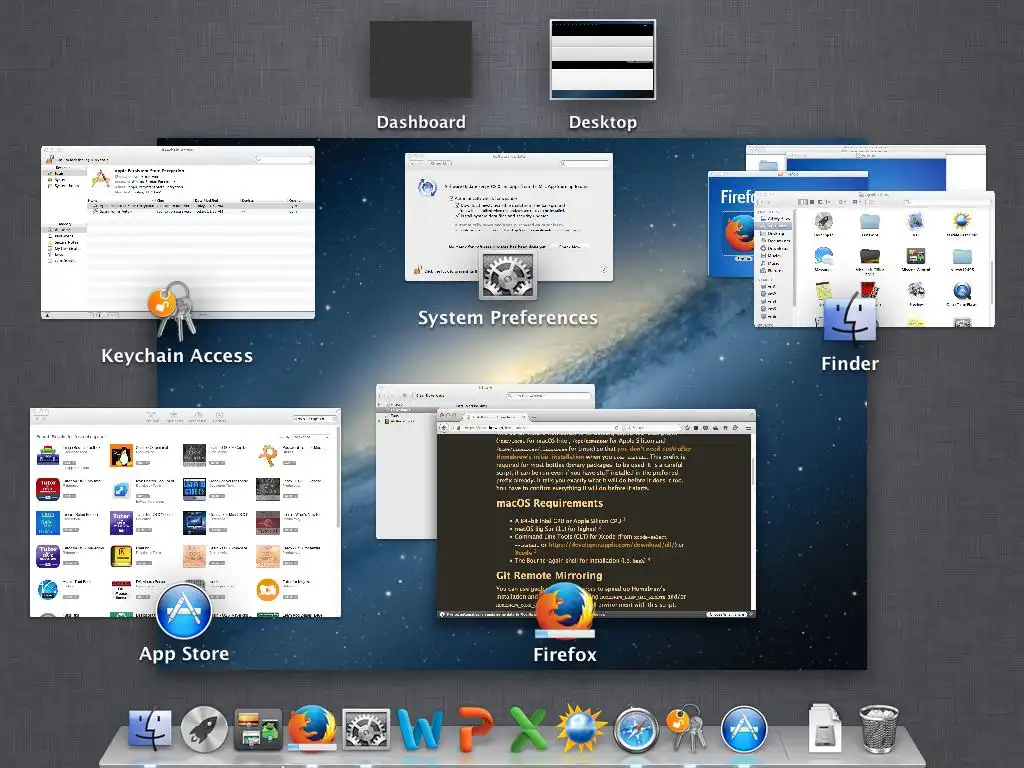Click the "Firefox" label under browser windows
The image size is (1024, 768).
[x=565, y=654]
